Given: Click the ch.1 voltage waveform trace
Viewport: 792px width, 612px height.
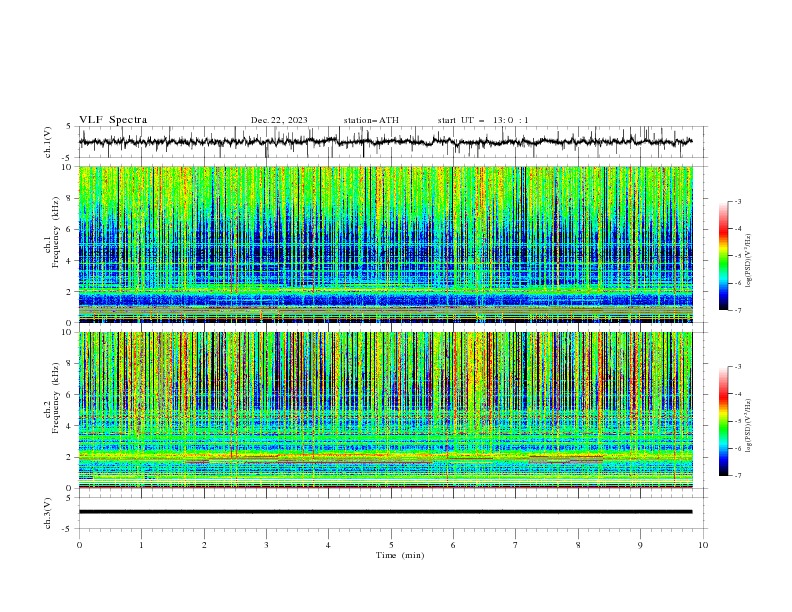Looking at the screenshot, I should click(385, 142).
